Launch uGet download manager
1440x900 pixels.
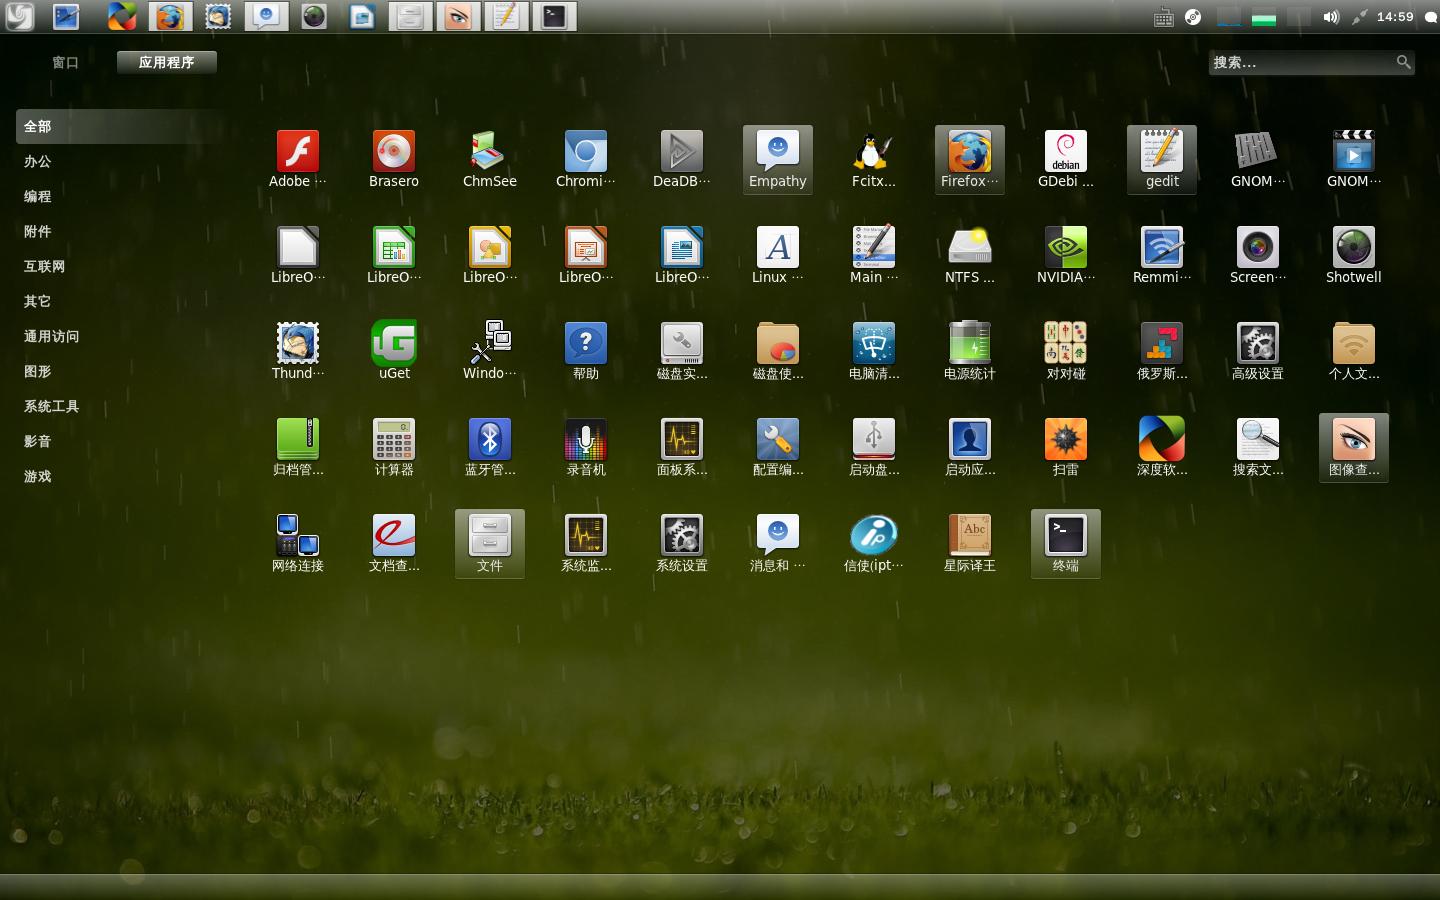(x=394, y=351)
